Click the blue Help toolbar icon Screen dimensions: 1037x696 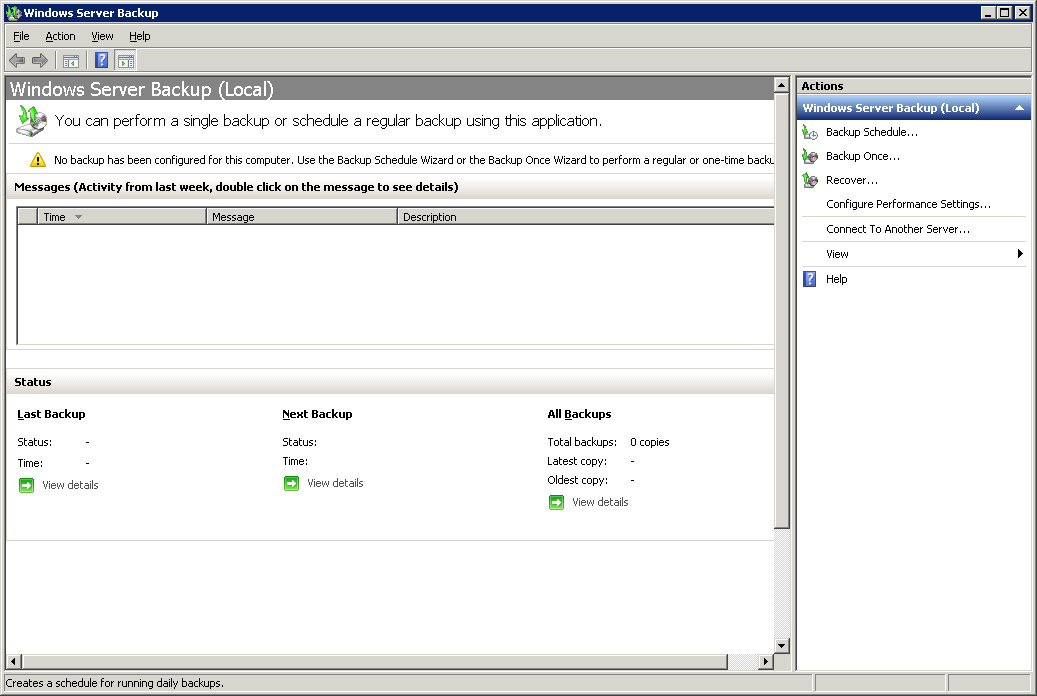coord(101,61)
